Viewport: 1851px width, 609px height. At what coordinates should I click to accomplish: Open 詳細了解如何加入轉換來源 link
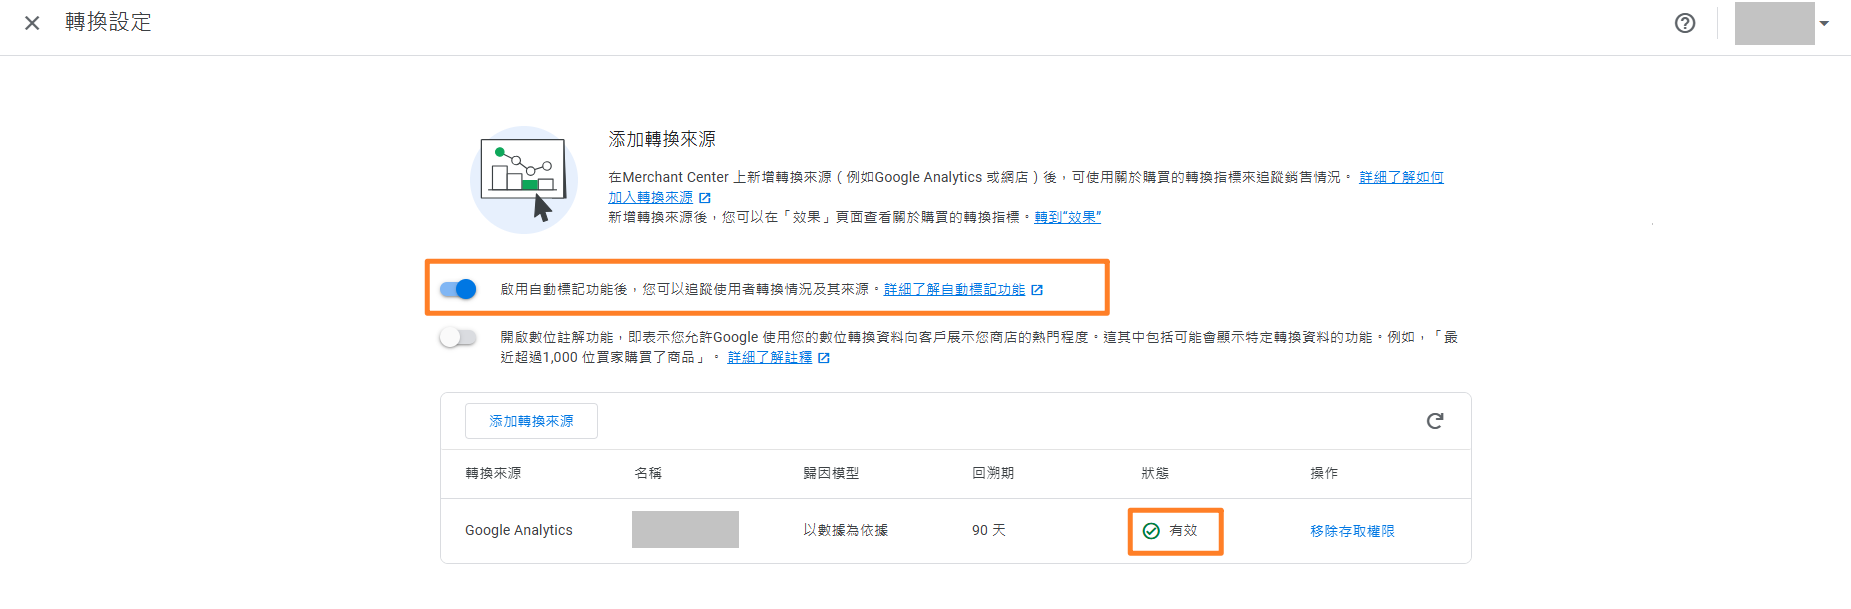[1400, 177]
